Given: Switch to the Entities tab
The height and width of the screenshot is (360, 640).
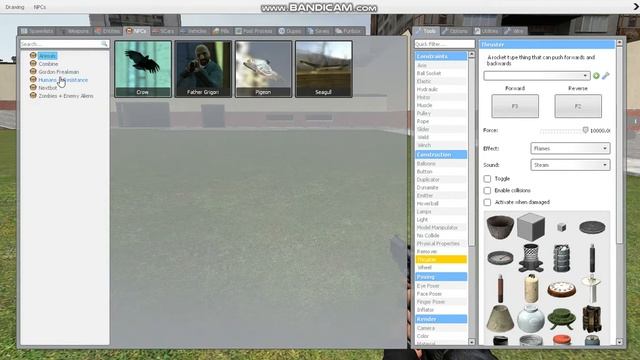Looking at the screenshot, I should coord(108,31).
